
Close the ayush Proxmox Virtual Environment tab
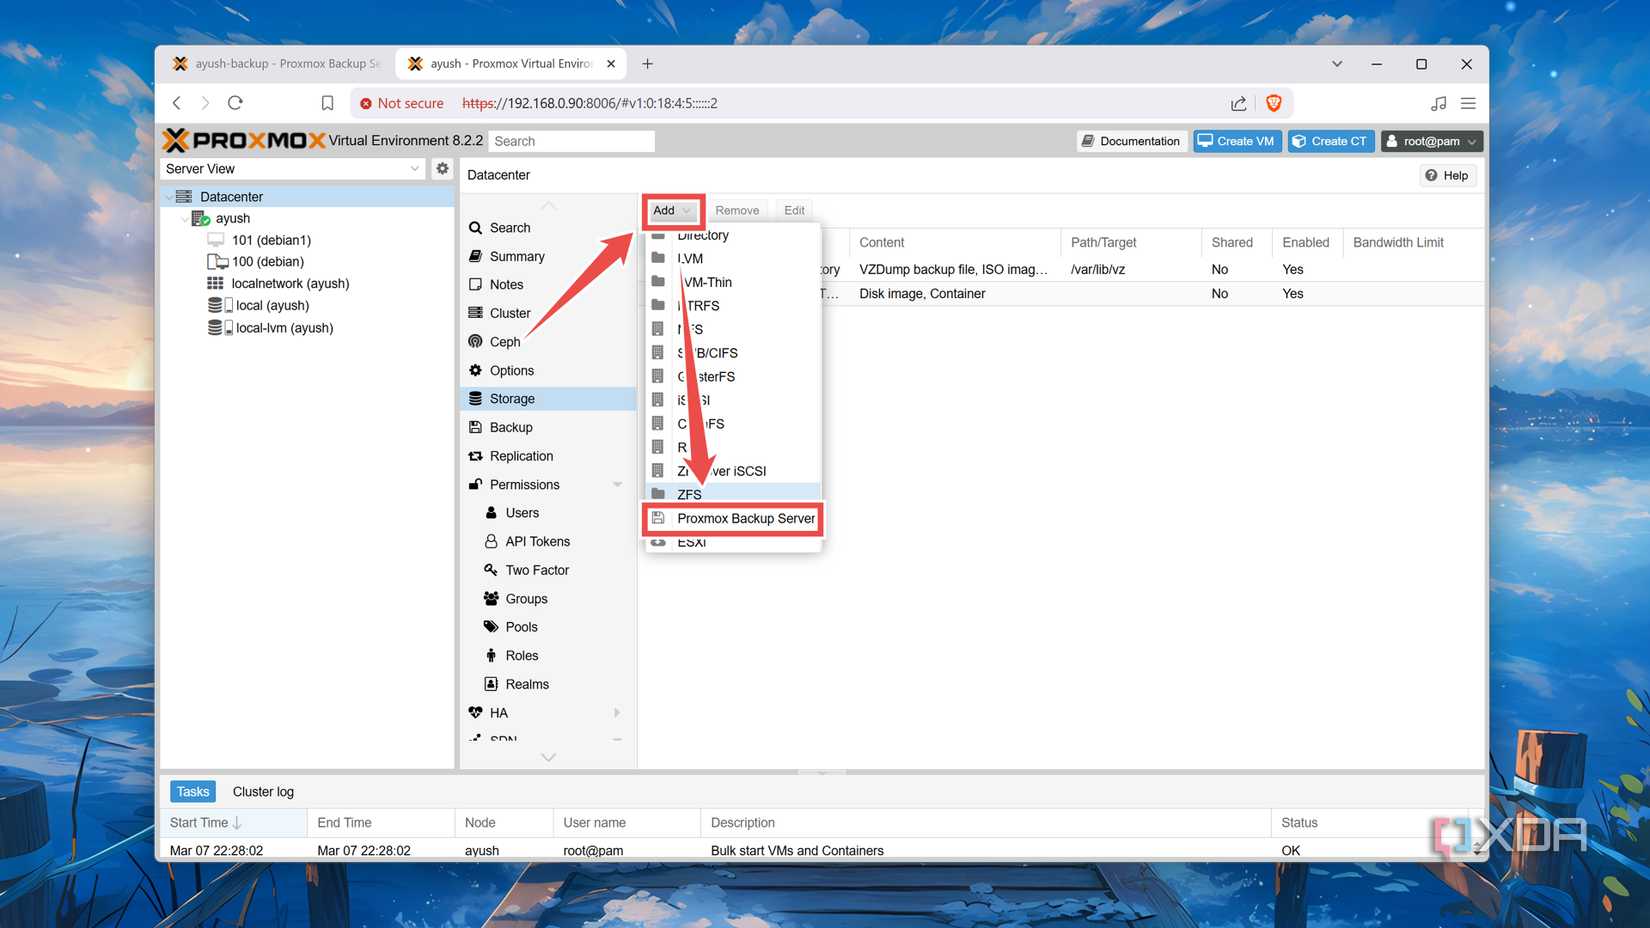coord(611,64)
